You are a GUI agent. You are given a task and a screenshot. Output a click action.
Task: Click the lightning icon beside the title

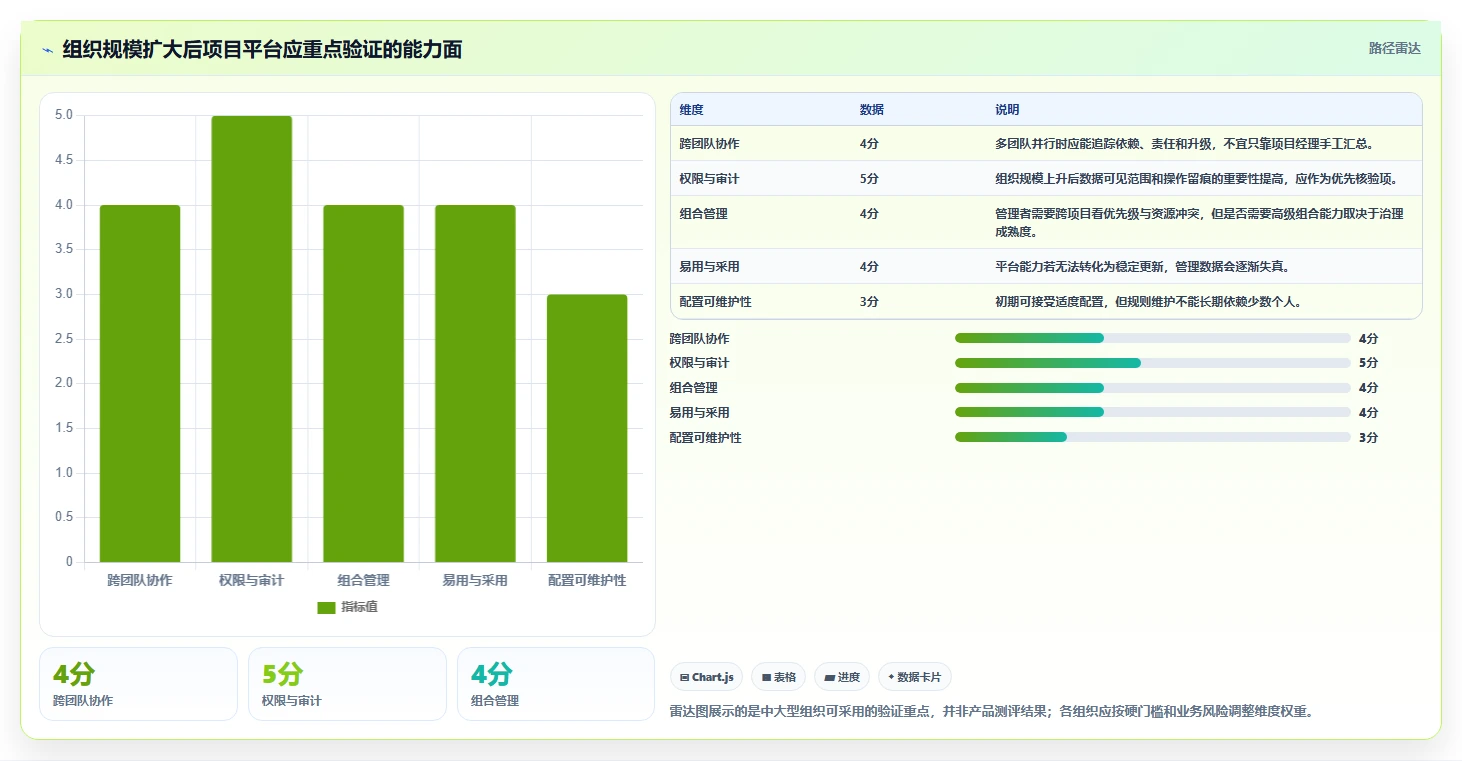48,50
